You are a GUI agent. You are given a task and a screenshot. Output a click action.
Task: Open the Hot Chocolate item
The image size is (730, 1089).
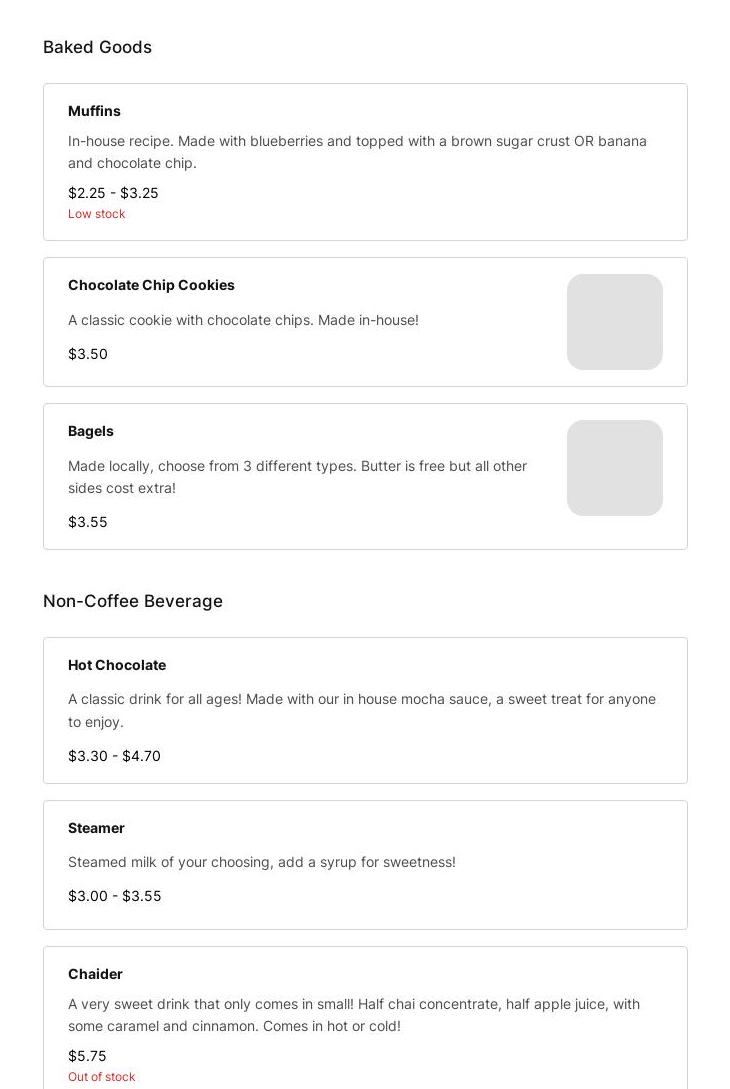[x=117, y=665]
